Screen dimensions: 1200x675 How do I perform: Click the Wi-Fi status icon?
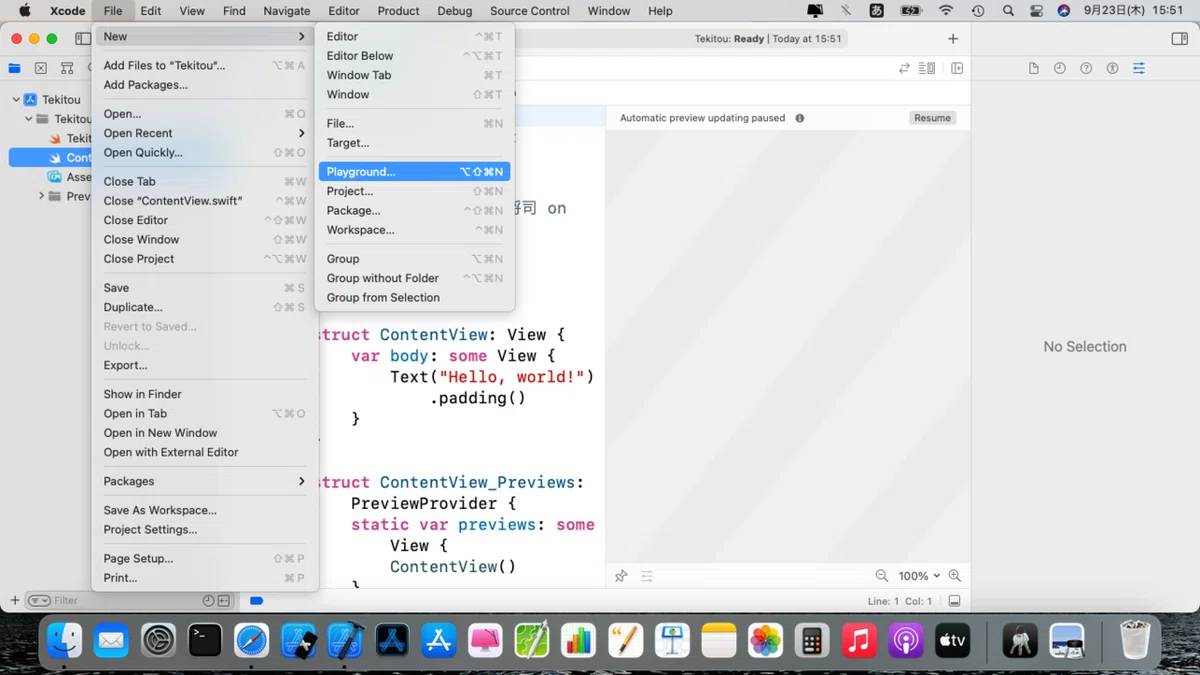(x=946, y=11)
